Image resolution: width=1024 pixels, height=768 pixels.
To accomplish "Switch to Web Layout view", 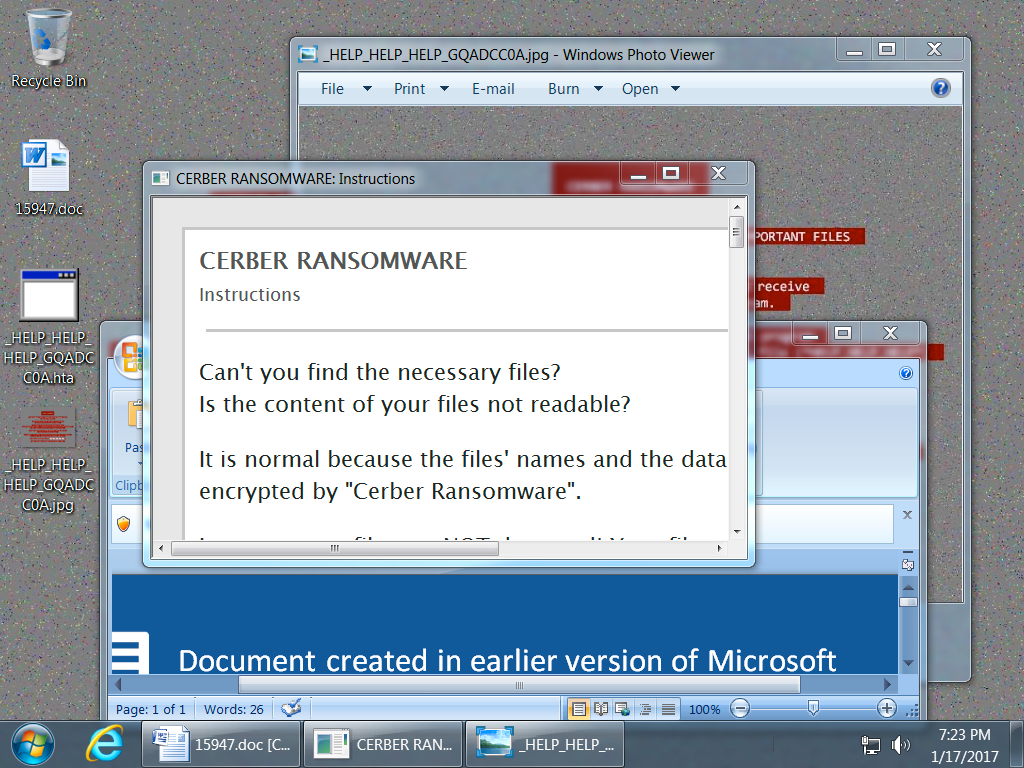I will [x=623, y=709].
